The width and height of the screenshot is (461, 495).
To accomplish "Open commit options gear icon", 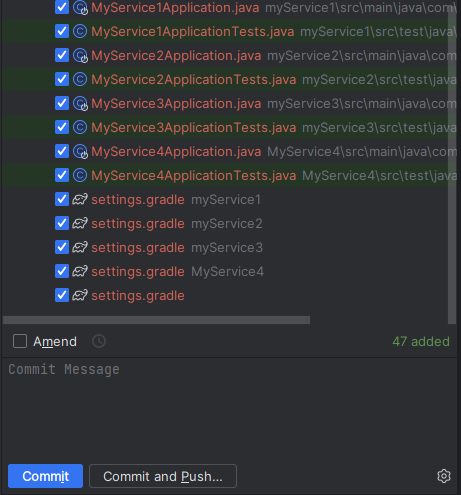I will (x=444, y=476).
